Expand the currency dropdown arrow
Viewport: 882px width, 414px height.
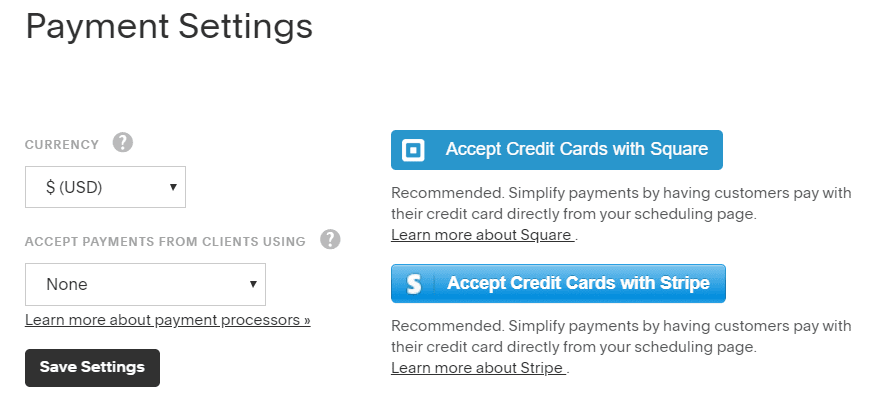point(173,187)
